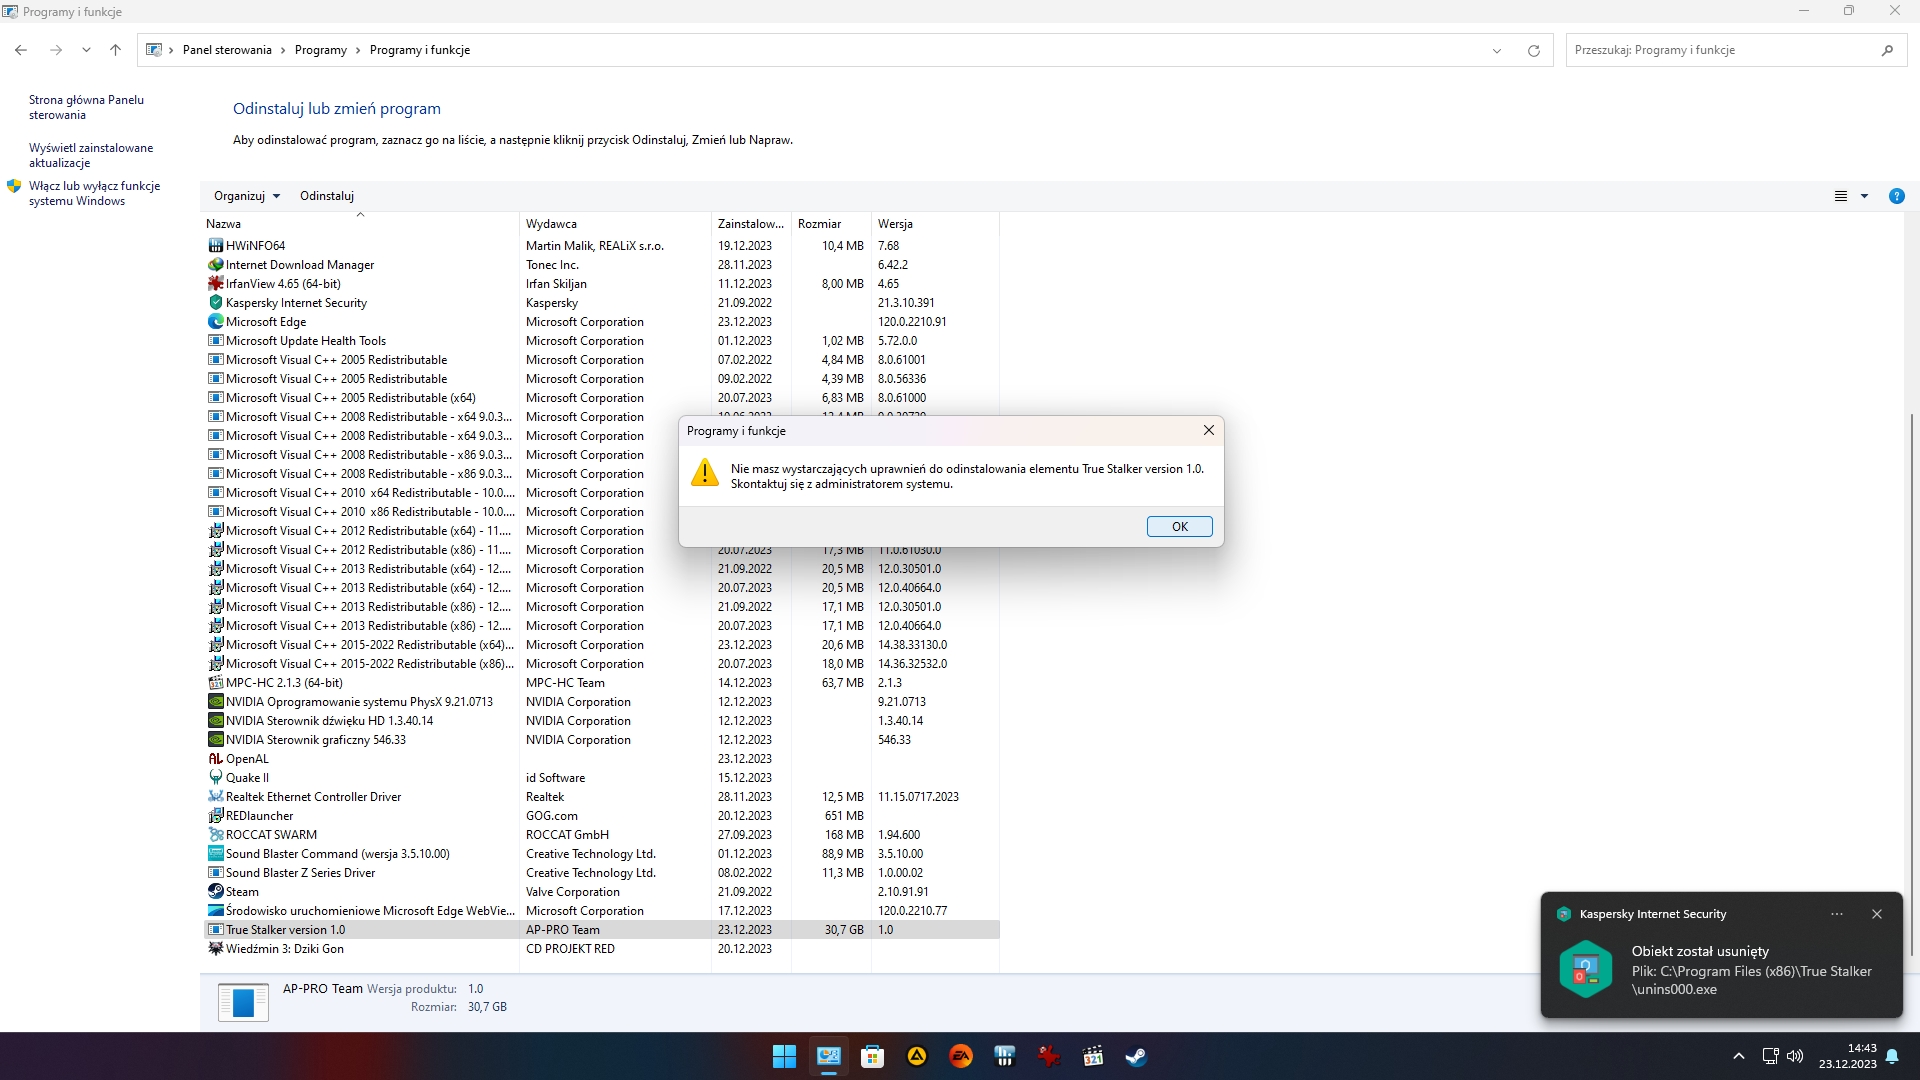Open Windows Start menu on taskbar
The image size is (1920, 1080).
click(x=784, y=1056)
